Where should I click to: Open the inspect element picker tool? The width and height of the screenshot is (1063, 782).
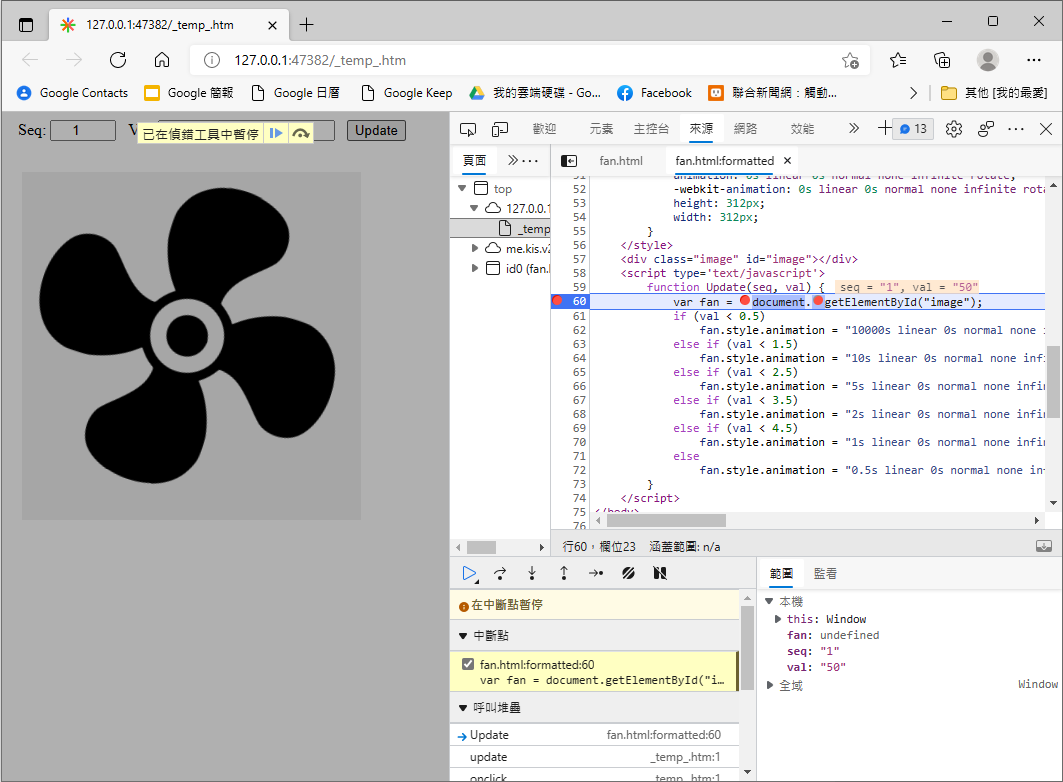[469, 129]
